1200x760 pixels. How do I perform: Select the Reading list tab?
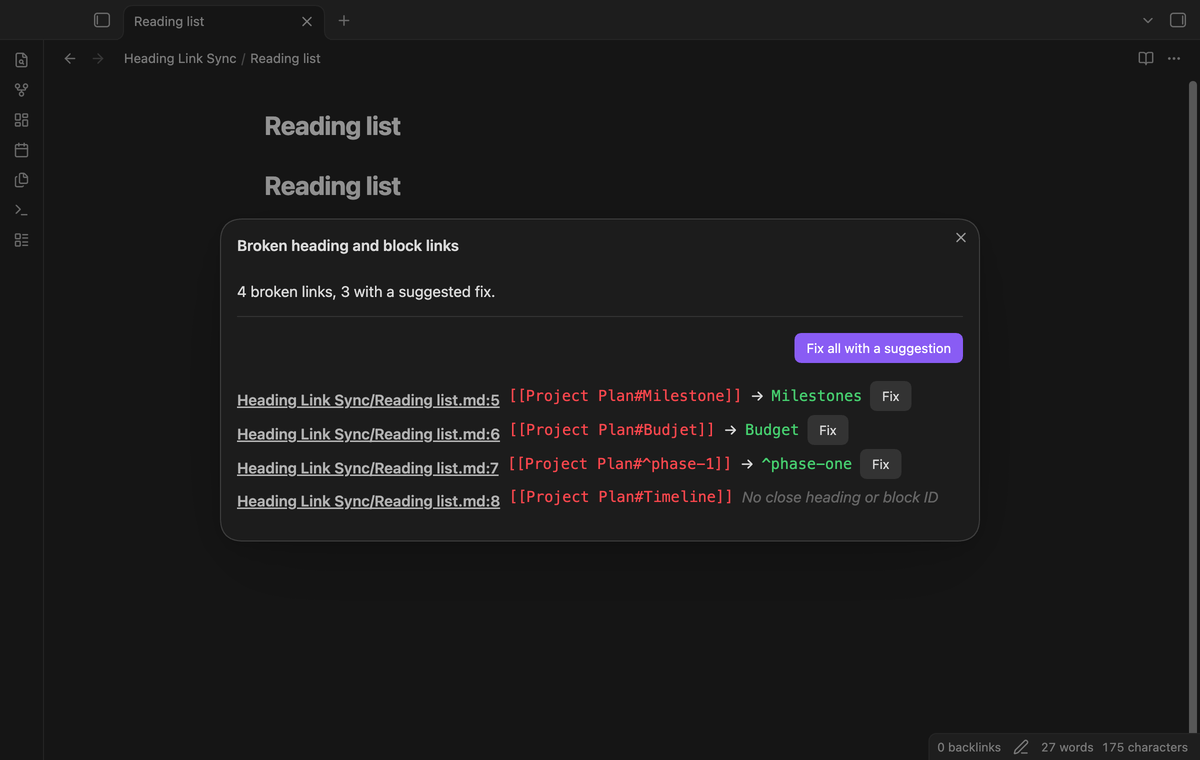pos(222,21)
